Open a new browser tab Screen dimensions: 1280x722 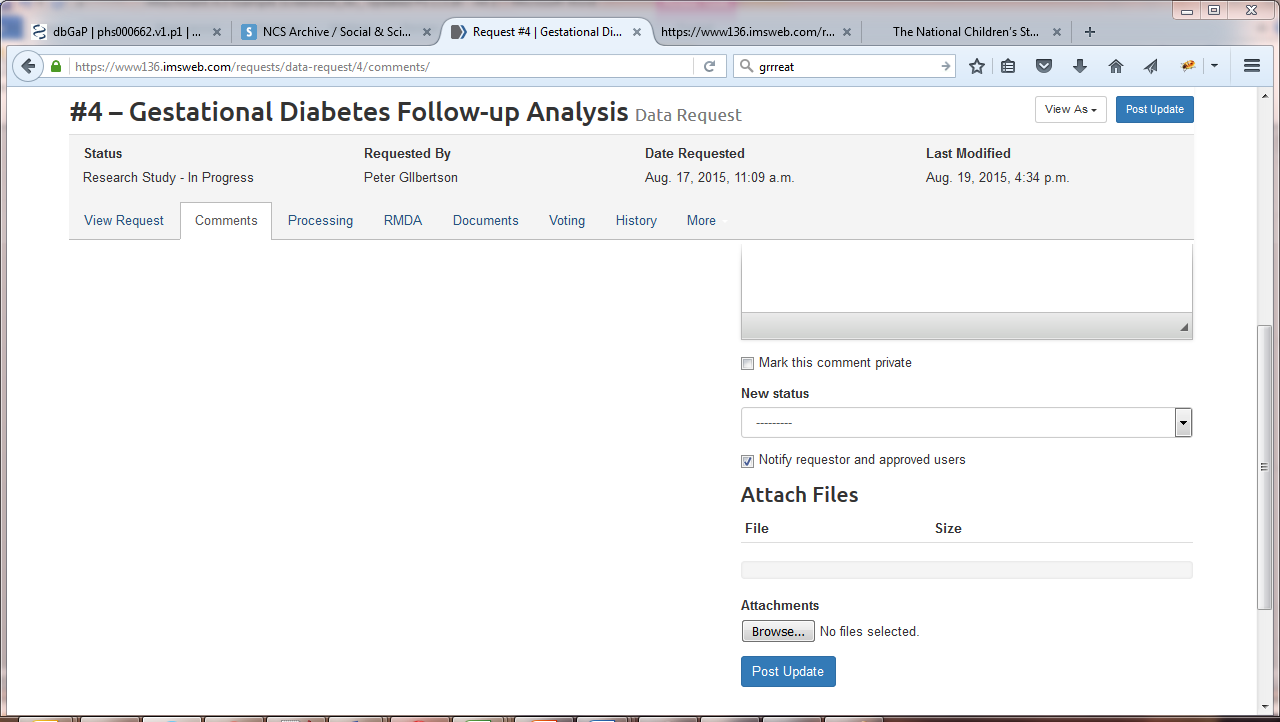(x=1090, y=32)
